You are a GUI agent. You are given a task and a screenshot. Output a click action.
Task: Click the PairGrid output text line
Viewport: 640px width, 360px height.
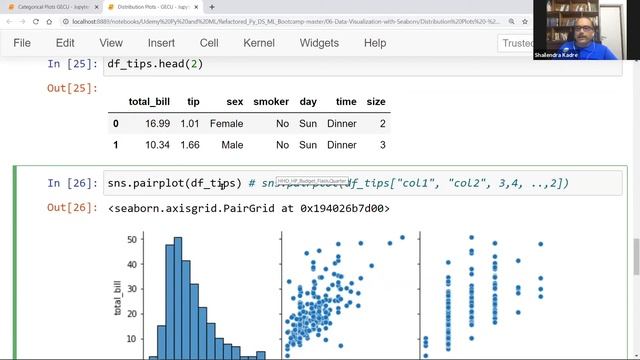click(x=249, y=209)
